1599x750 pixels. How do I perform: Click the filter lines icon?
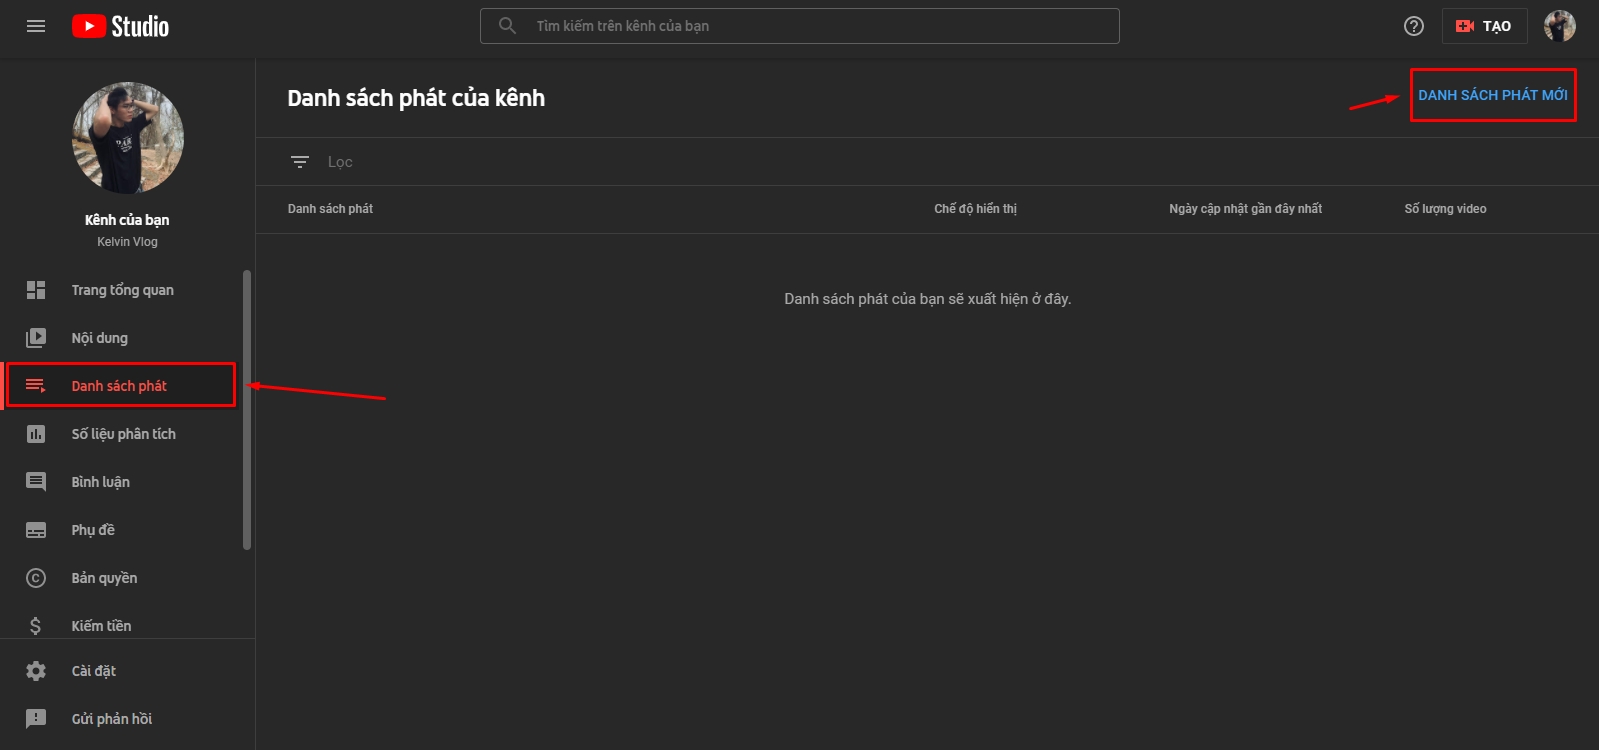pos(299,162)
